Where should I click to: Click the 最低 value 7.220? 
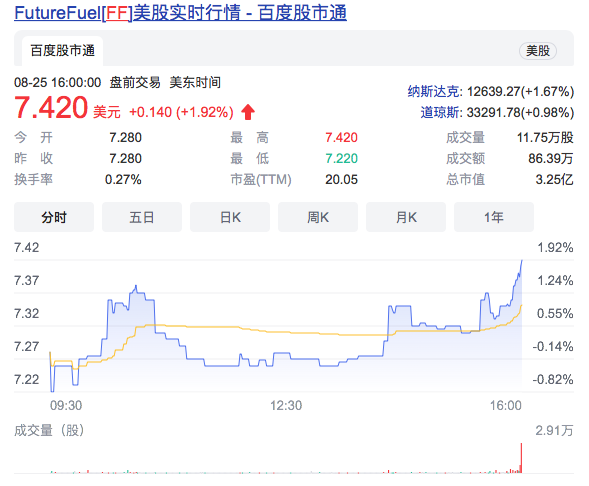[341, 158]
